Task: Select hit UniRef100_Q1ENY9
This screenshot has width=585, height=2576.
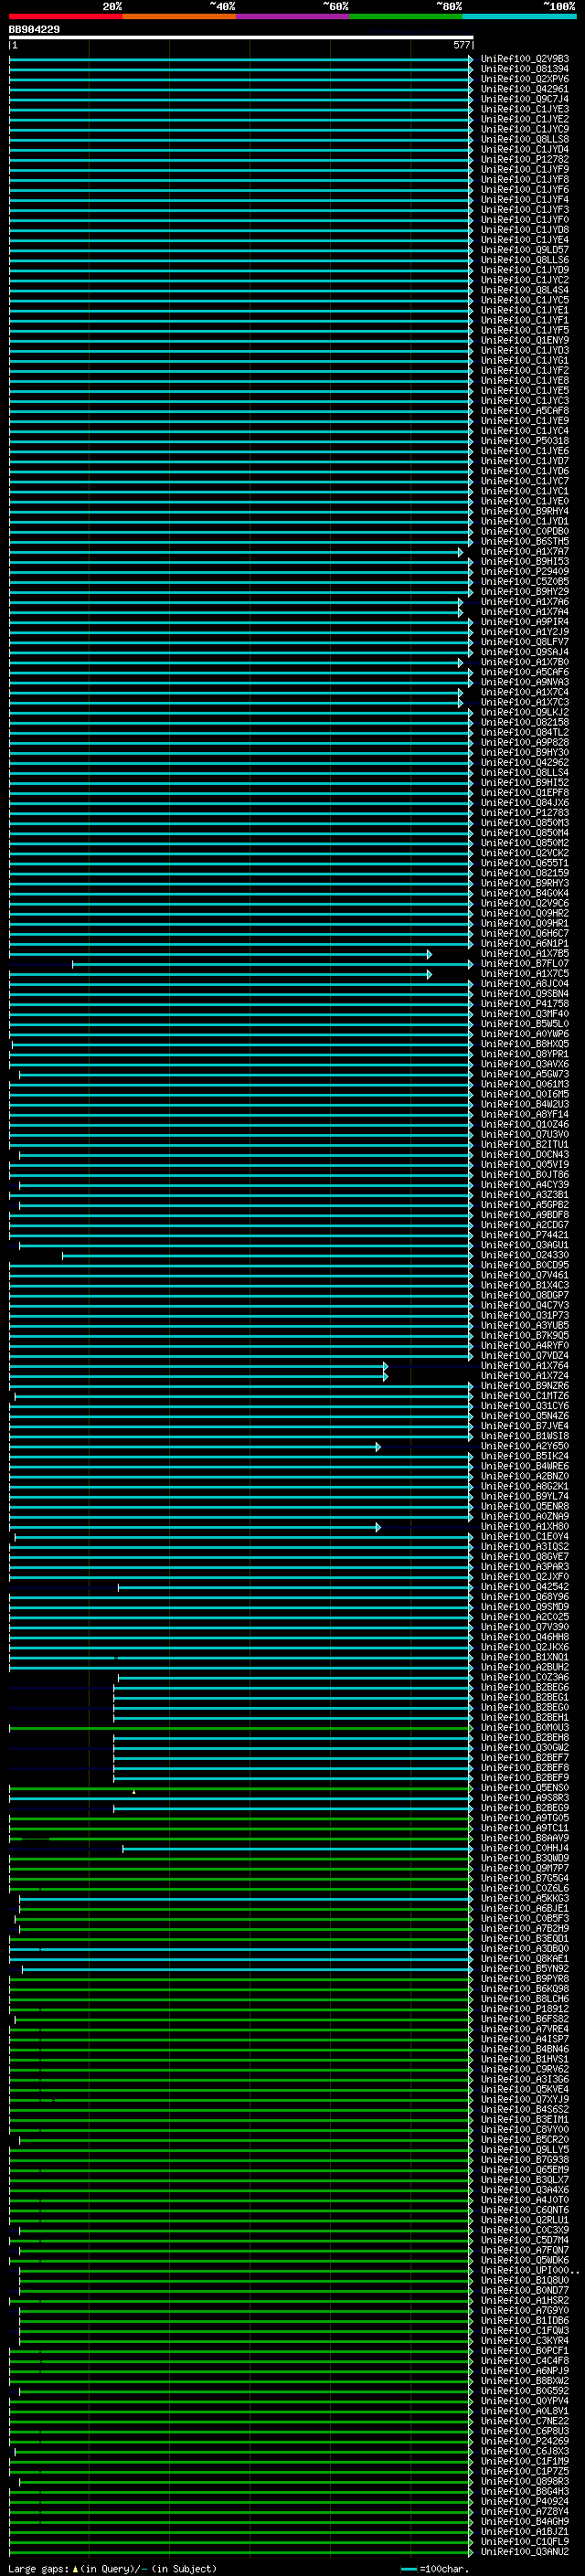Action: (525, 340)
